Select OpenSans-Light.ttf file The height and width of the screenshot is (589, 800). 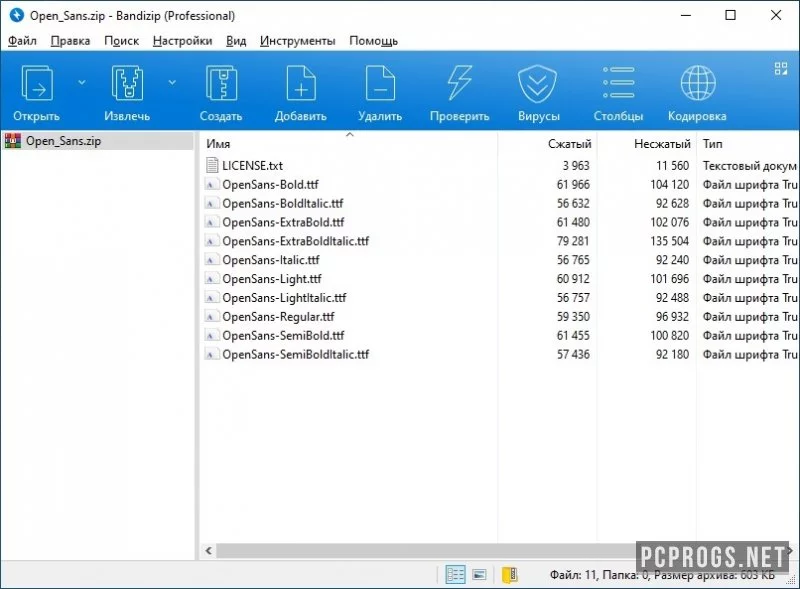(x=272, y=279)
